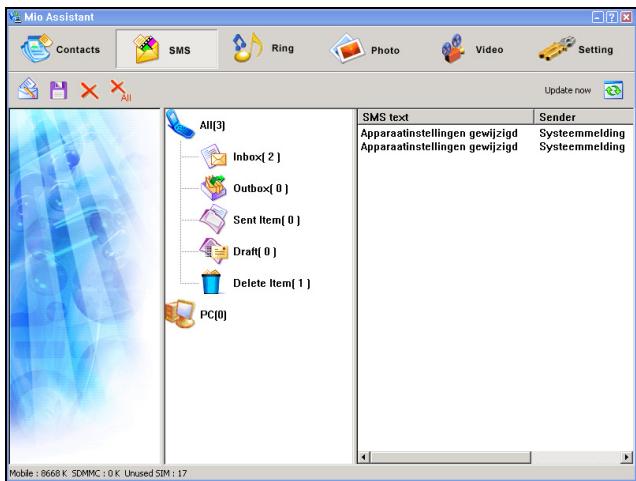The image size is (636, 481).
Task: Click the compose new SMS icon
Action: 28,89
